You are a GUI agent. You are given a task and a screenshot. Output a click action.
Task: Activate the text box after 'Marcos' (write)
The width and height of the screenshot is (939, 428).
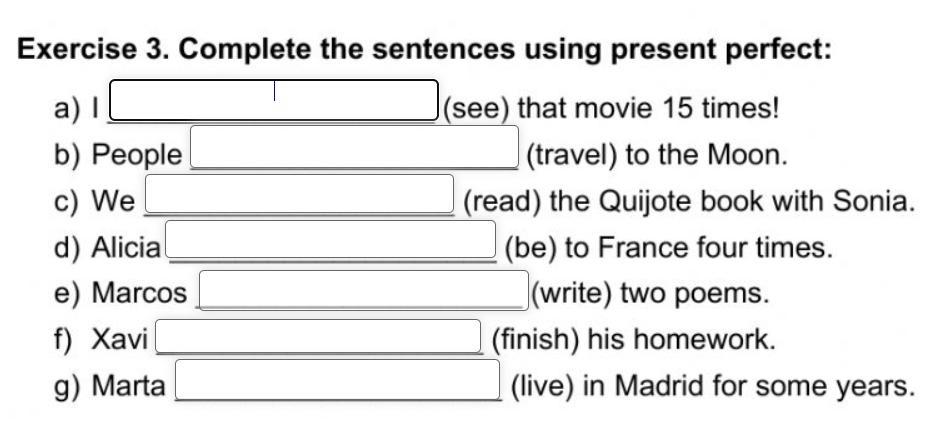(364, 290)
